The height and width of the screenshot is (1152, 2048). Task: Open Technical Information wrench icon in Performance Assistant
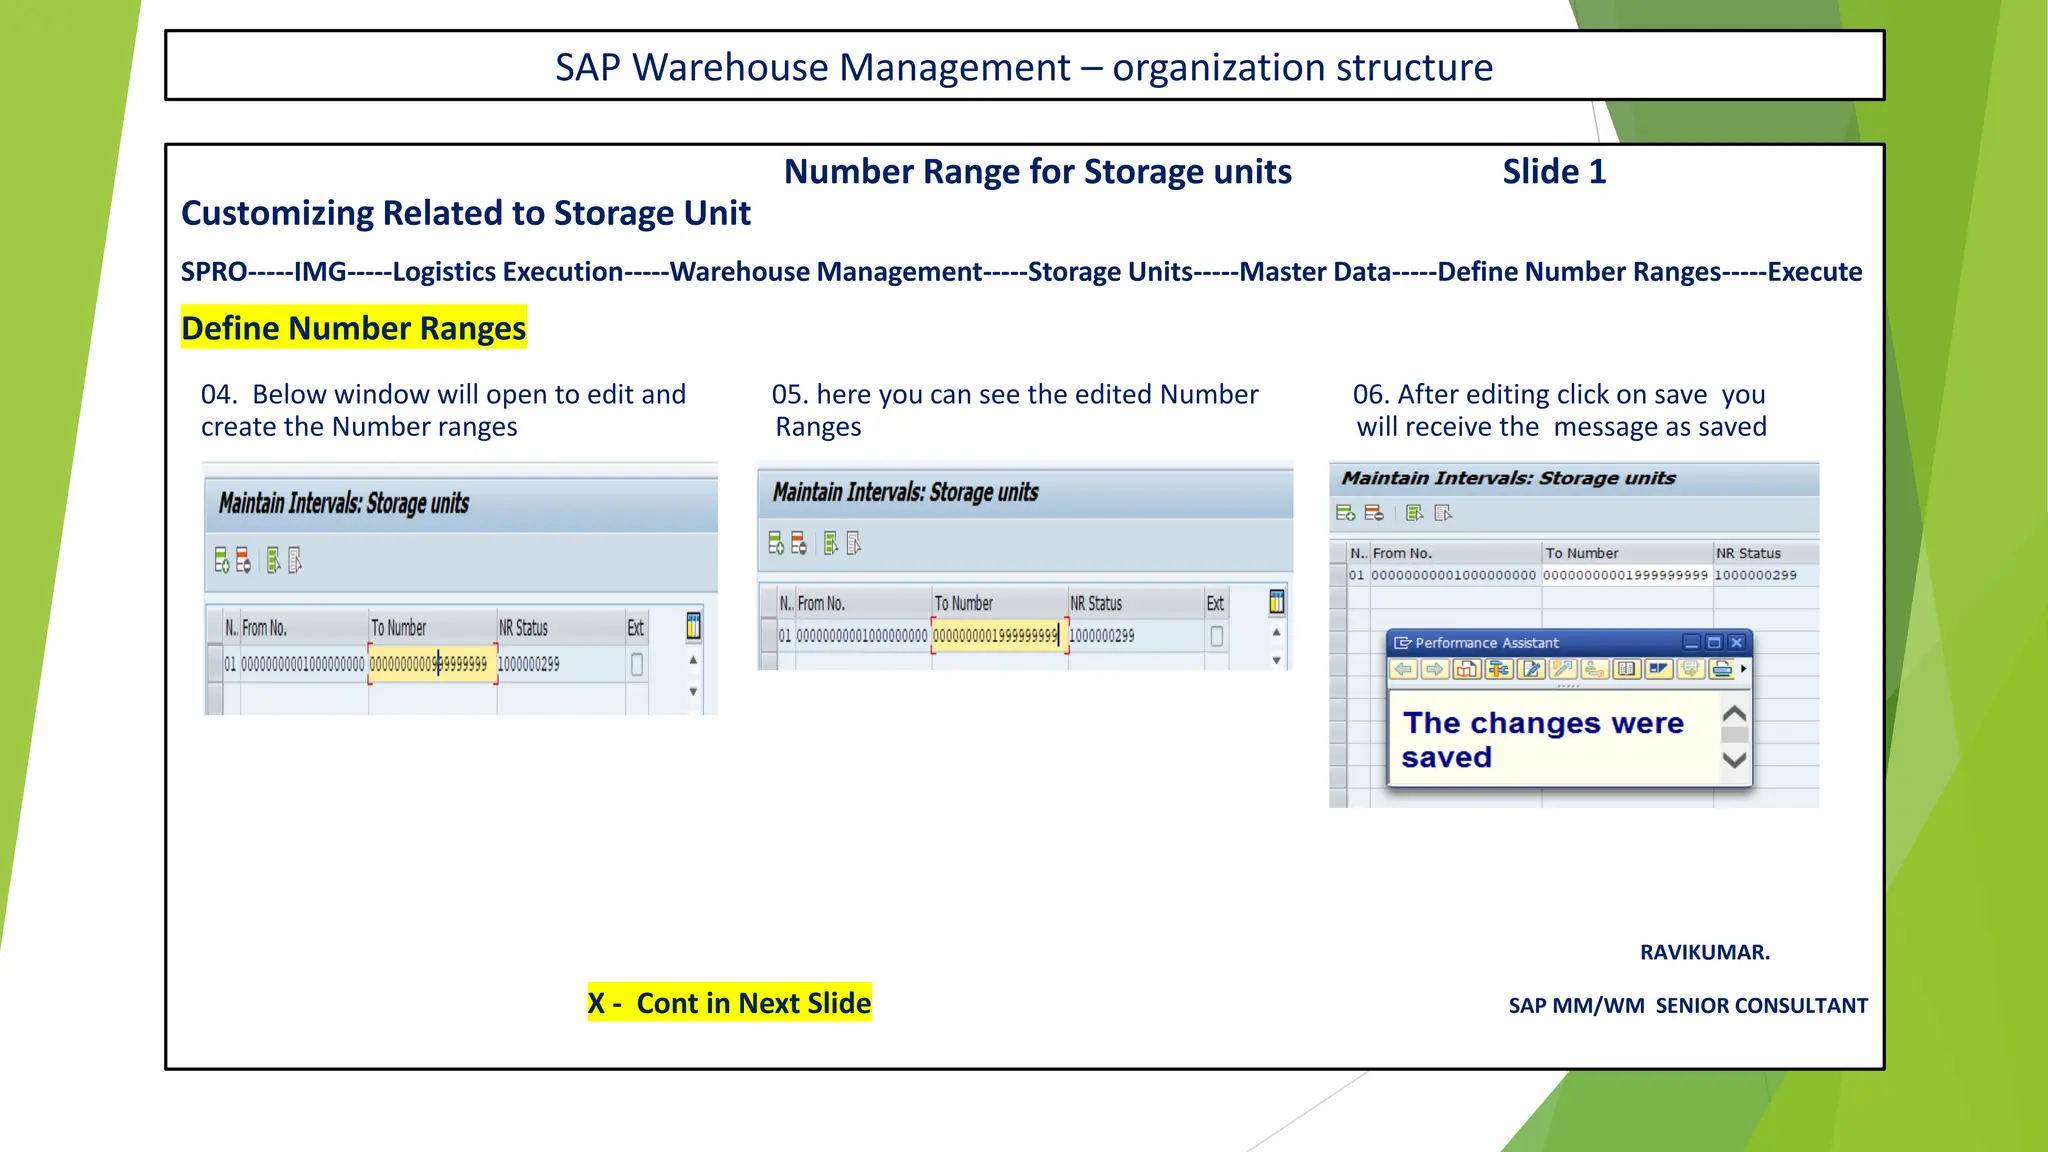[x=1499, y=669]
